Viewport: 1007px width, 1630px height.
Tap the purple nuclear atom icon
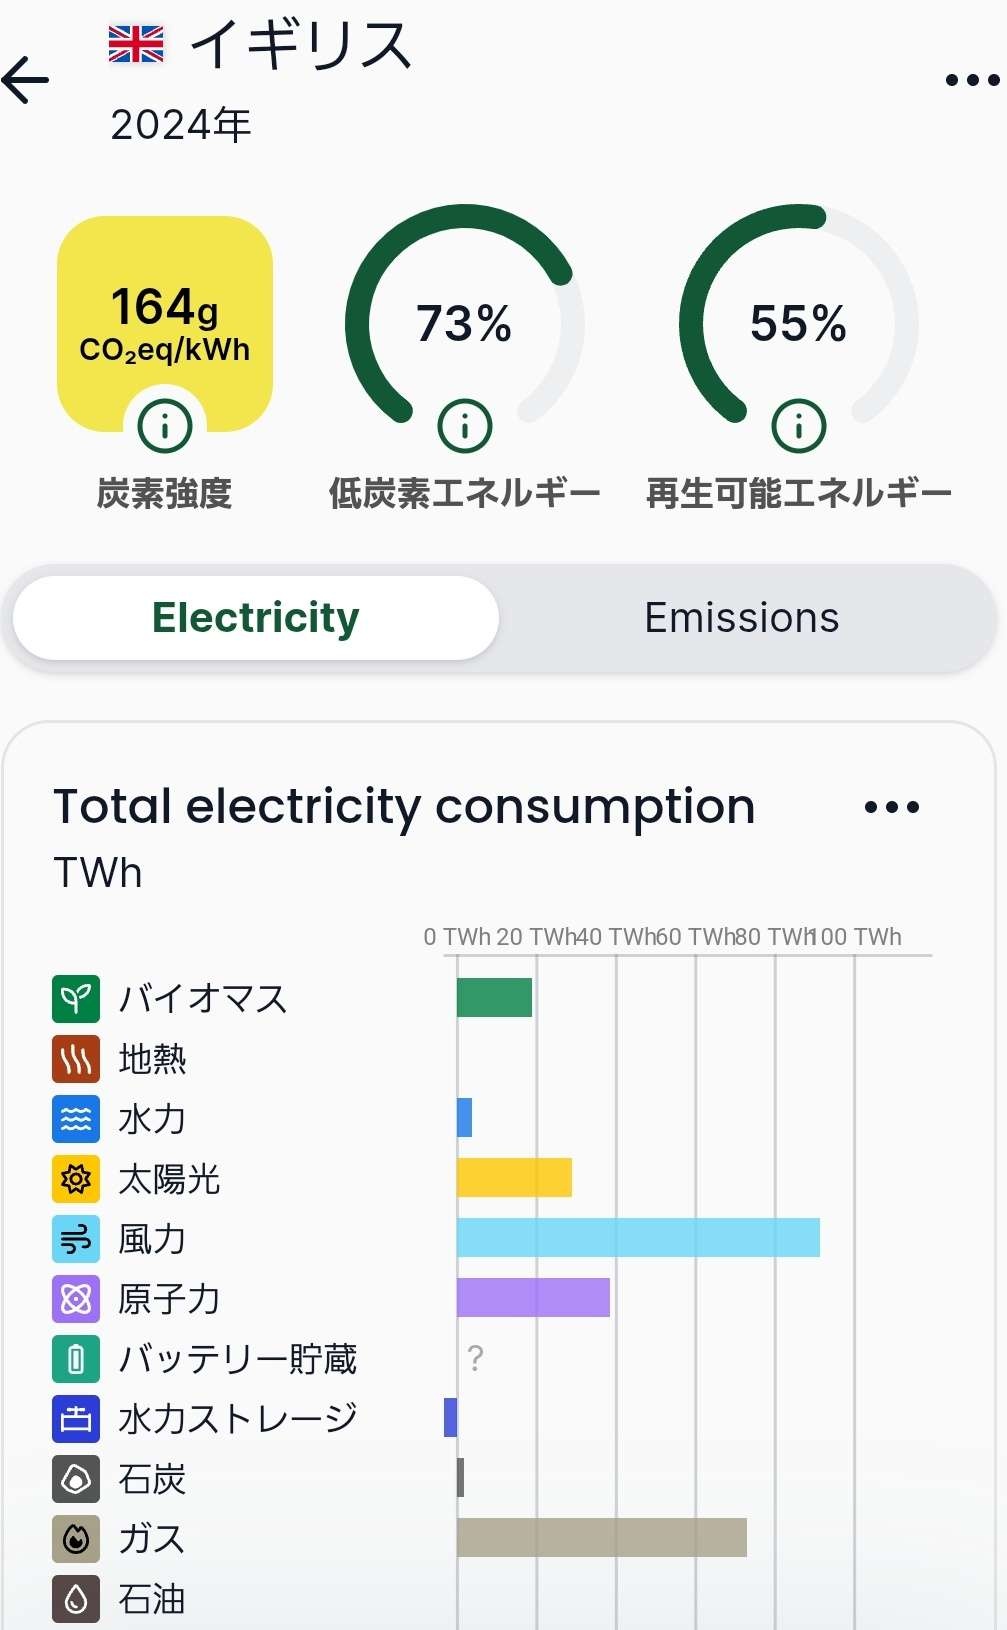click(76, 1299)
